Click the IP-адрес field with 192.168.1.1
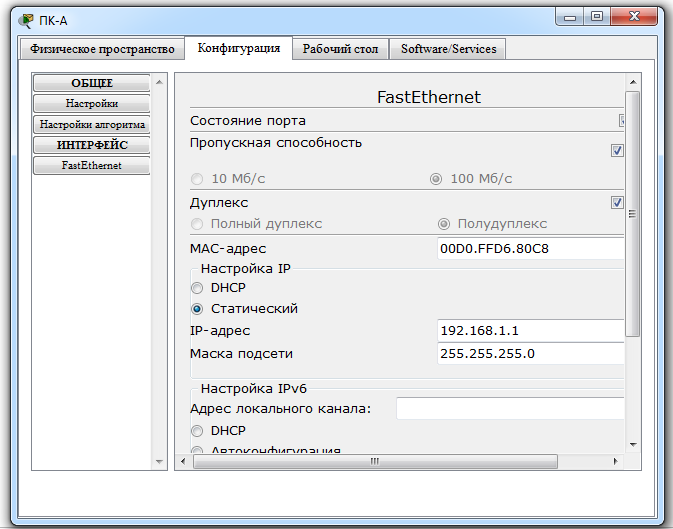The width and height of the screenshot is (673, 529). [x=531, y=331]
